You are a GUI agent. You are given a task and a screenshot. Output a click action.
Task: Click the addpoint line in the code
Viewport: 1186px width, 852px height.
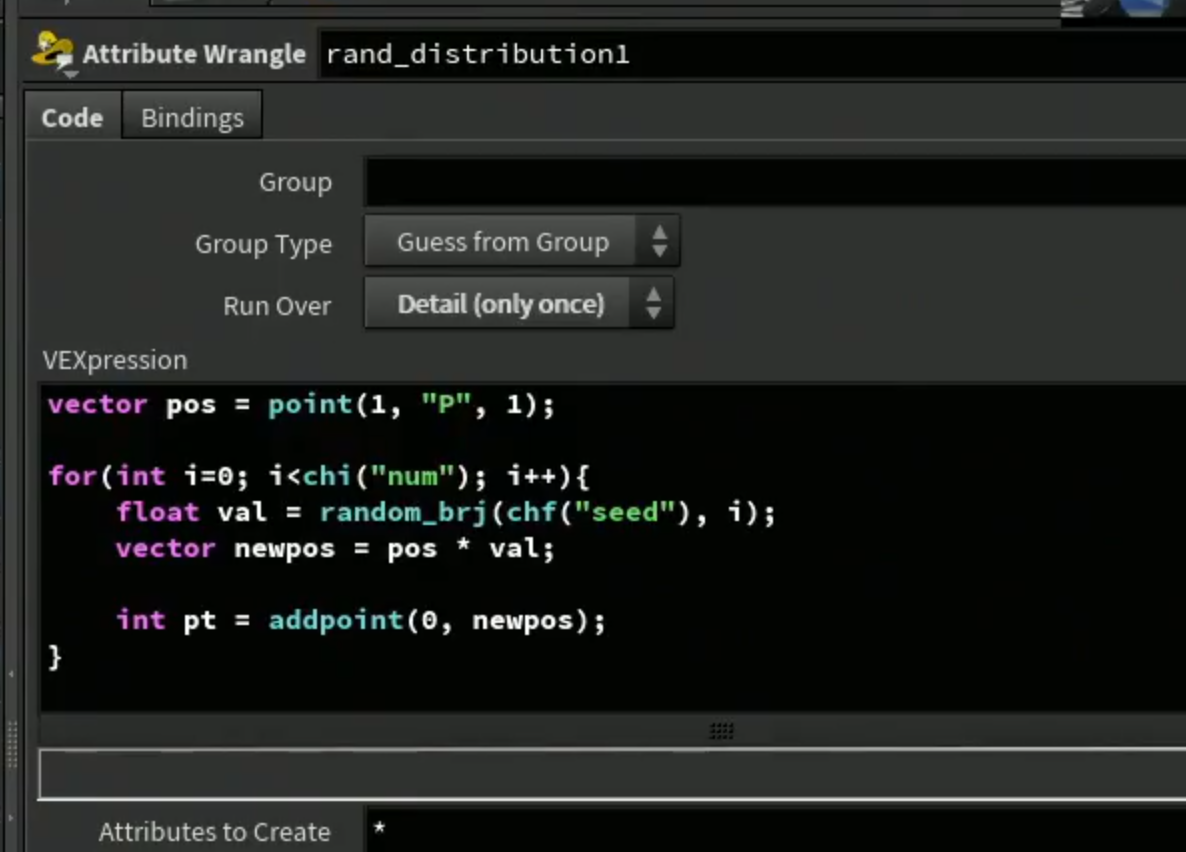pos(361,620)
